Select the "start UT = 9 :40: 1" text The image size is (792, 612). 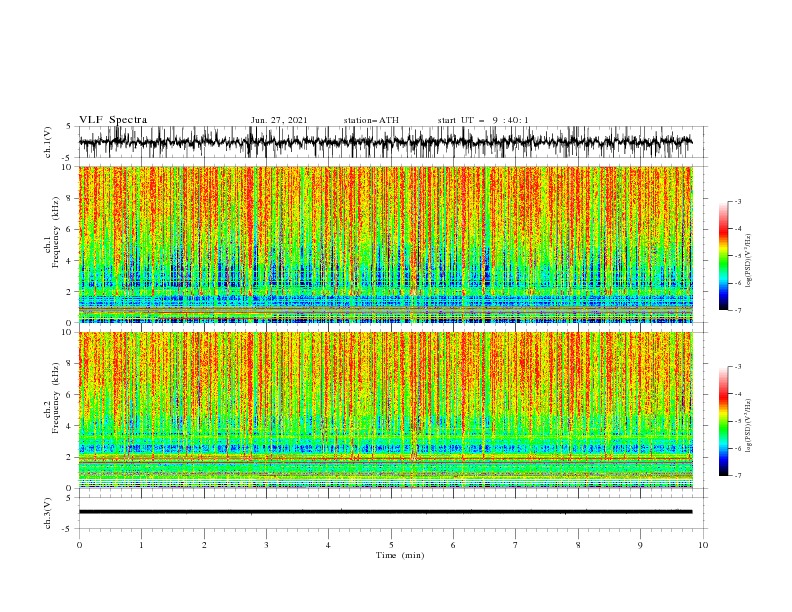tap(483, 120)
